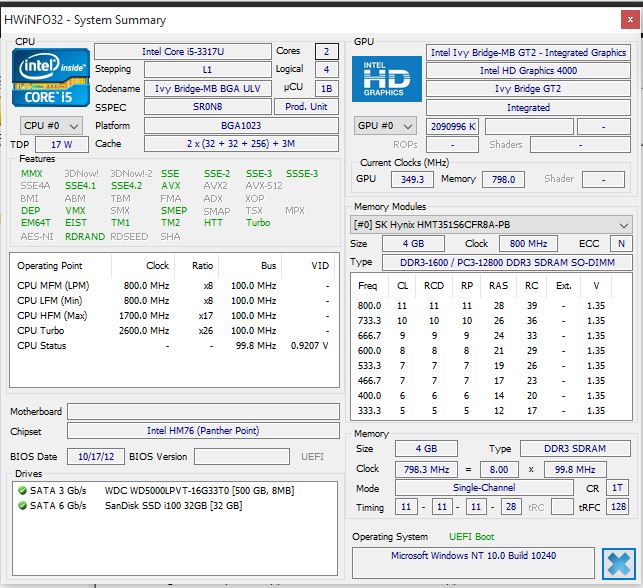Click the Cores value 2 box
This screenshot has width=643, height=588.
pos(327,52)
